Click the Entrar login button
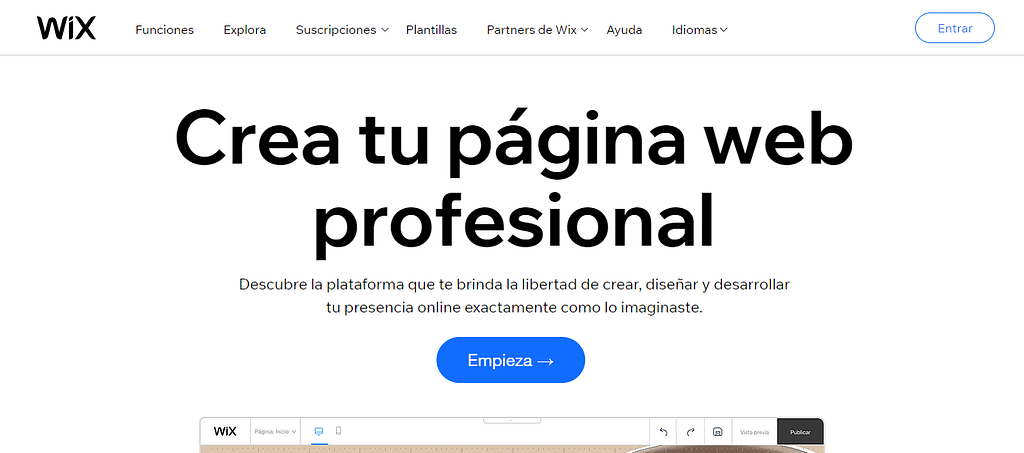 (x=955, y=28)
